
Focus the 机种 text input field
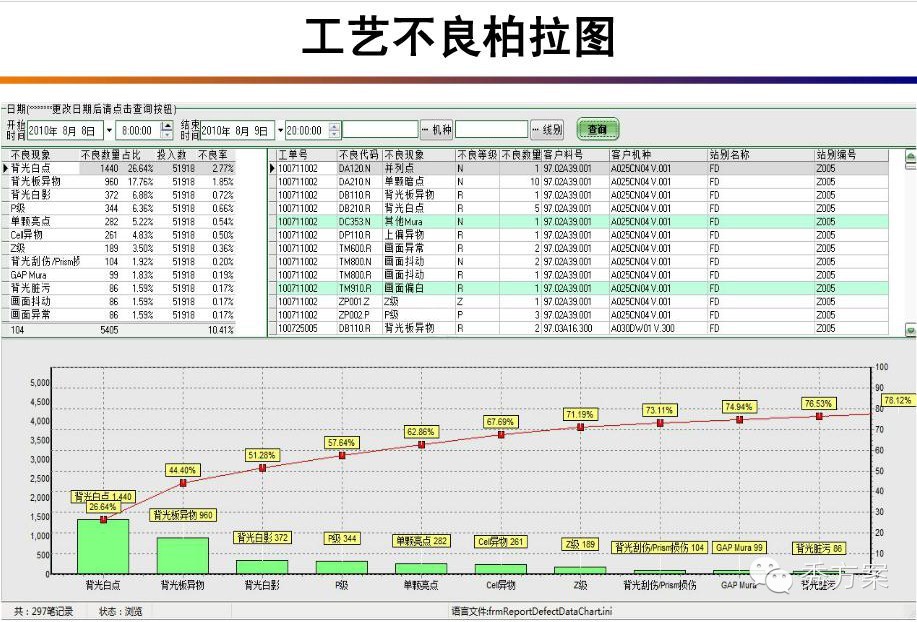[380, 130]
